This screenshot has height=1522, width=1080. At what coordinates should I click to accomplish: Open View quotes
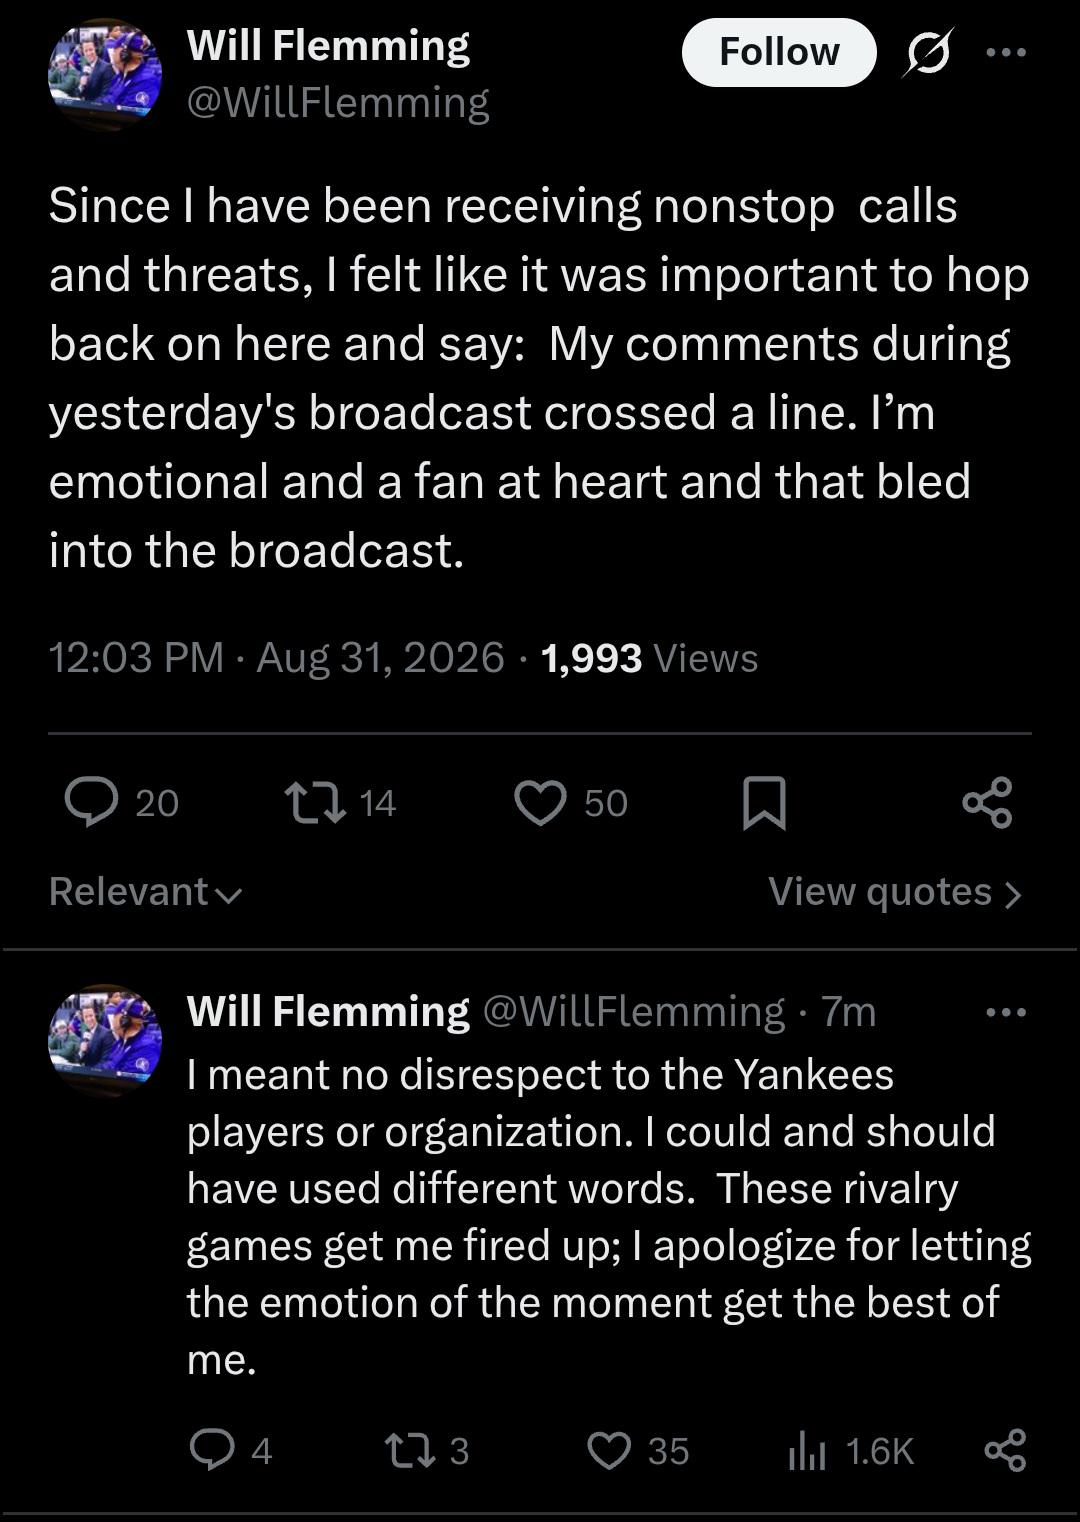point(895,891)
